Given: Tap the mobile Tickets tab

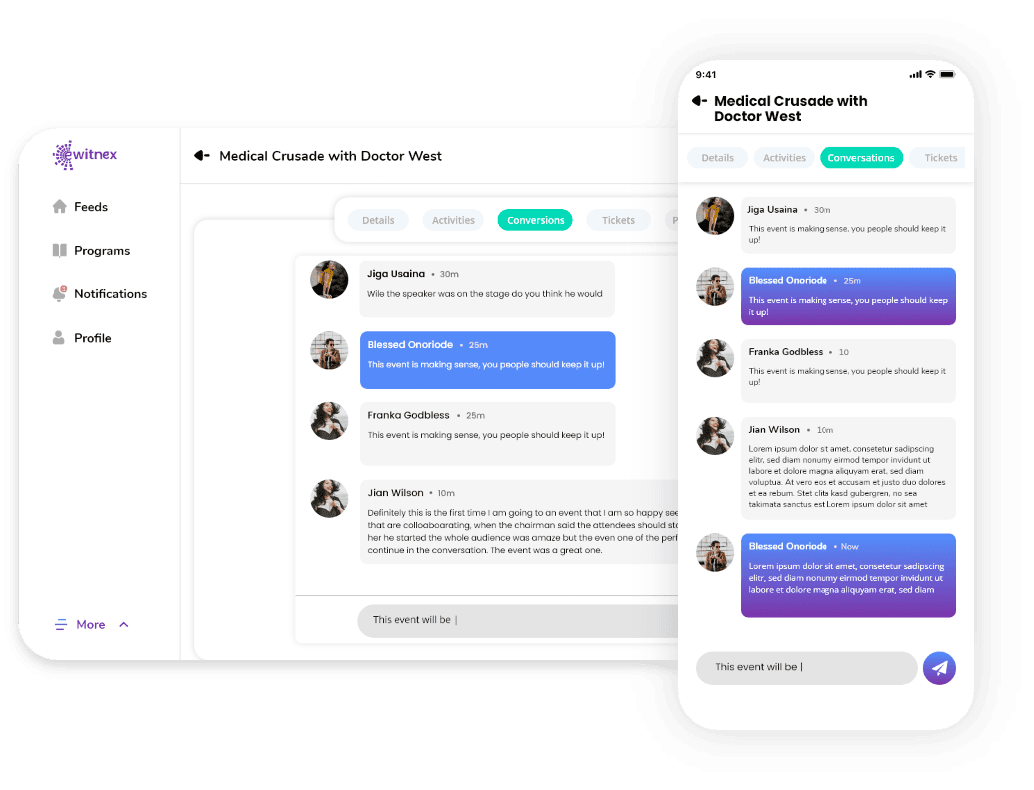Looking at the screenshot, I should click(939, 158).
